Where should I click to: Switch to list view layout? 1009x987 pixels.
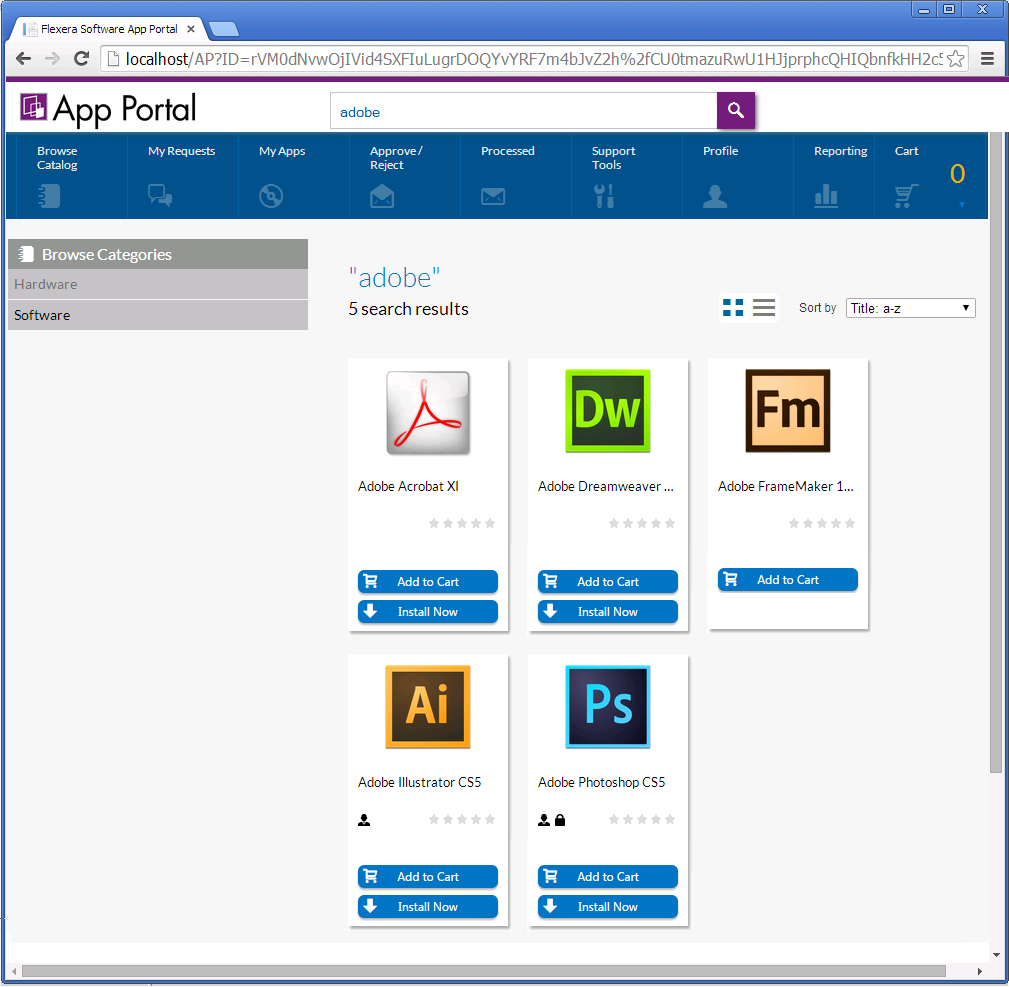763,307
